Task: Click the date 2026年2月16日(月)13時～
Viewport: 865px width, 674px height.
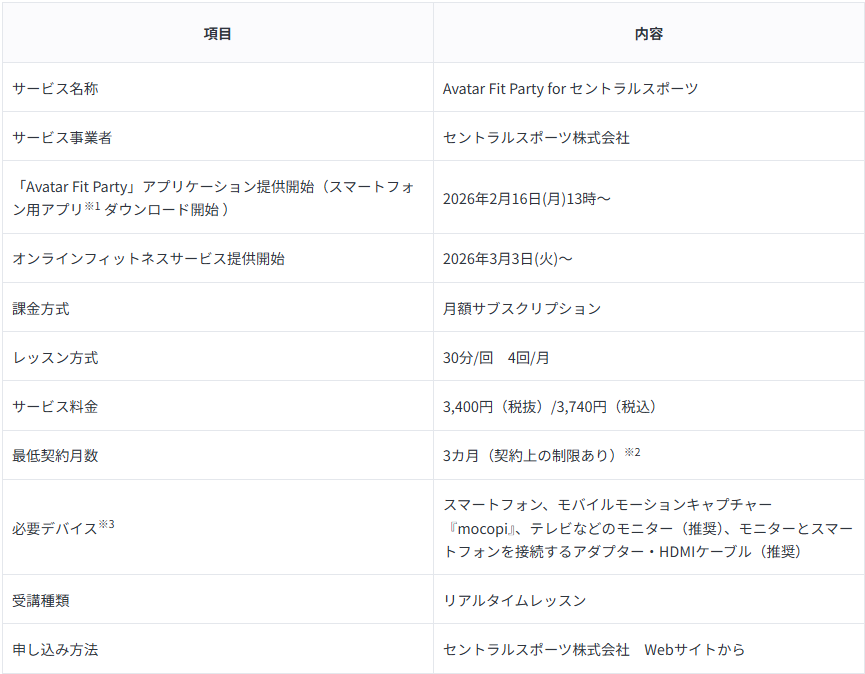Action: coord(527,199)
